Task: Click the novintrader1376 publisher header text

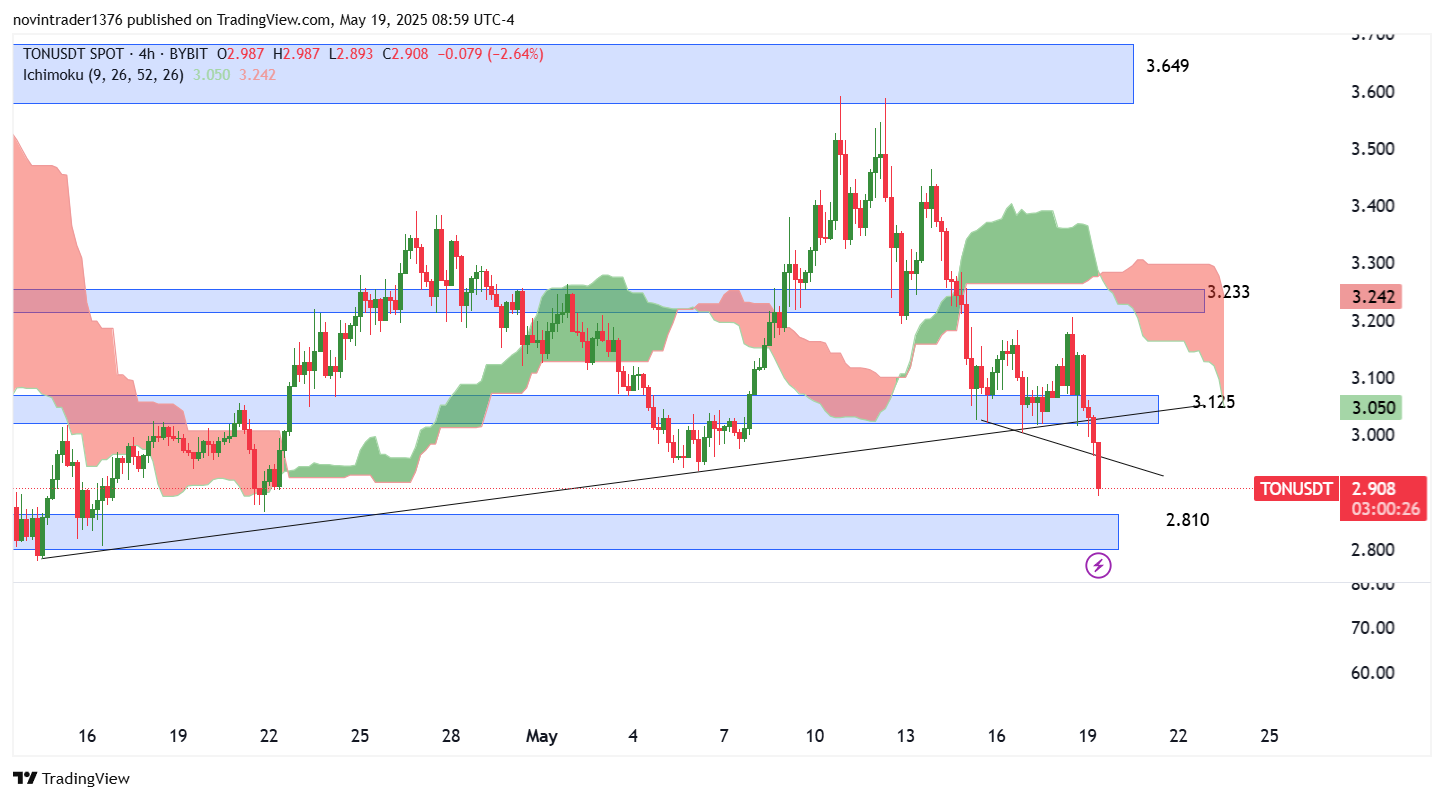Action: 67,20
